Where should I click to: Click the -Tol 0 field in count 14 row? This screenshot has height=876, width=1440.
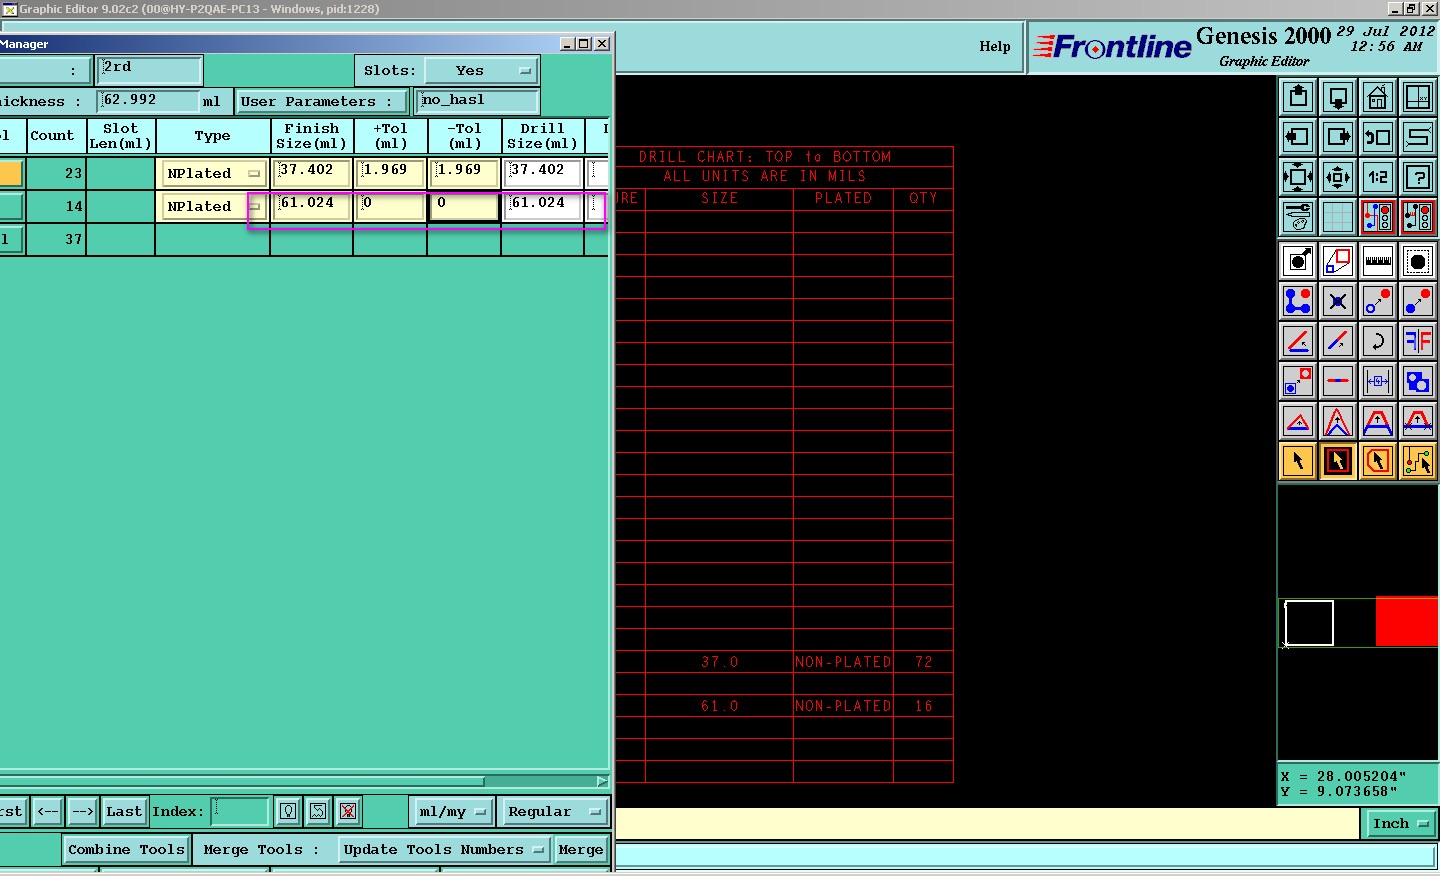(465, 206)
